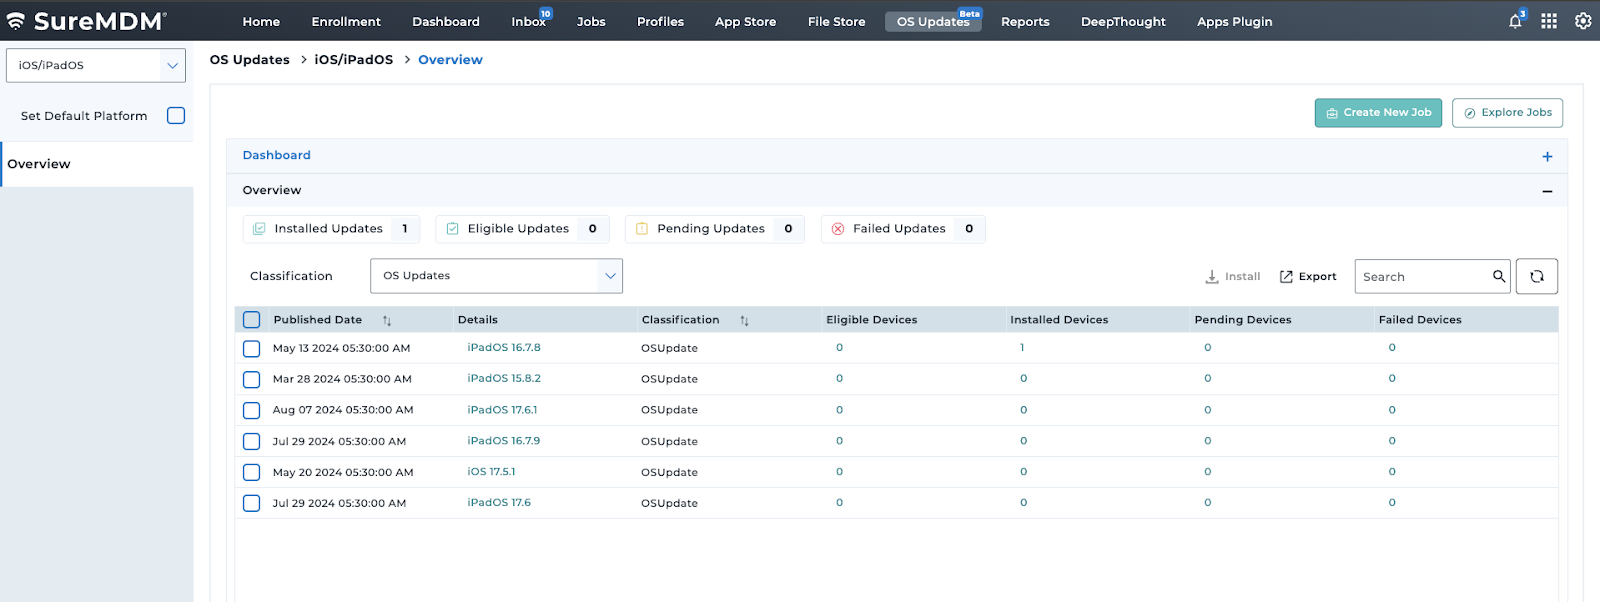The height and width of the screenshot is (602, 1600).
Task: Open the iPadOS 17.6 details link
Action: [499, 503]
